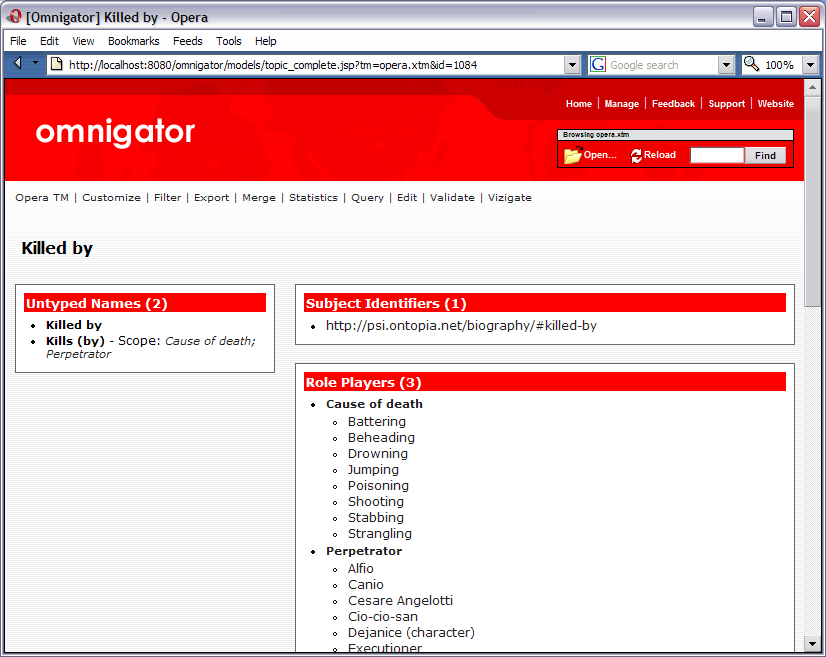This screenshot has width=826, height=657.
Task: Open the Bookmarks menu
Action: click(x=133, y=41)
